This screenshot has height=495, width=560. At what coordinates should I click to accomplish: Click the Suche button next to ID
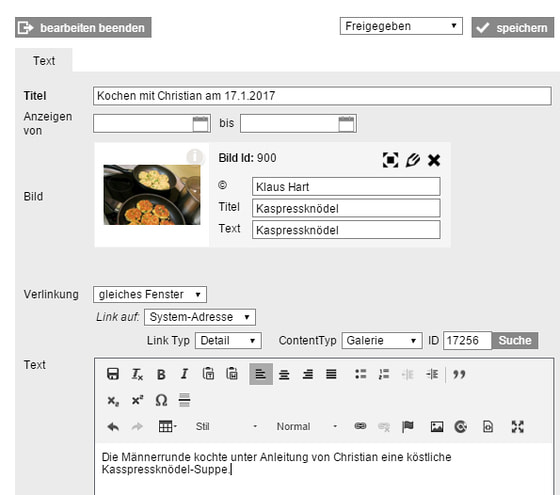515,340
